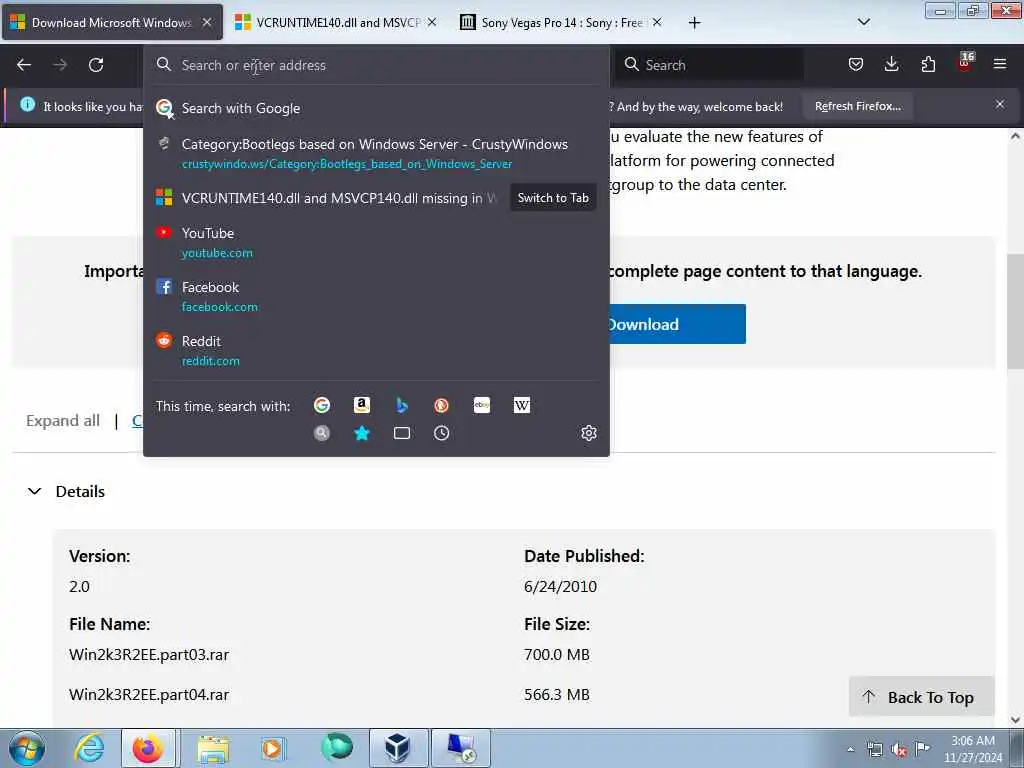Select the date published 6/24/2010
This screenshot has width=1024, height=768.
(x=560, y=586)
